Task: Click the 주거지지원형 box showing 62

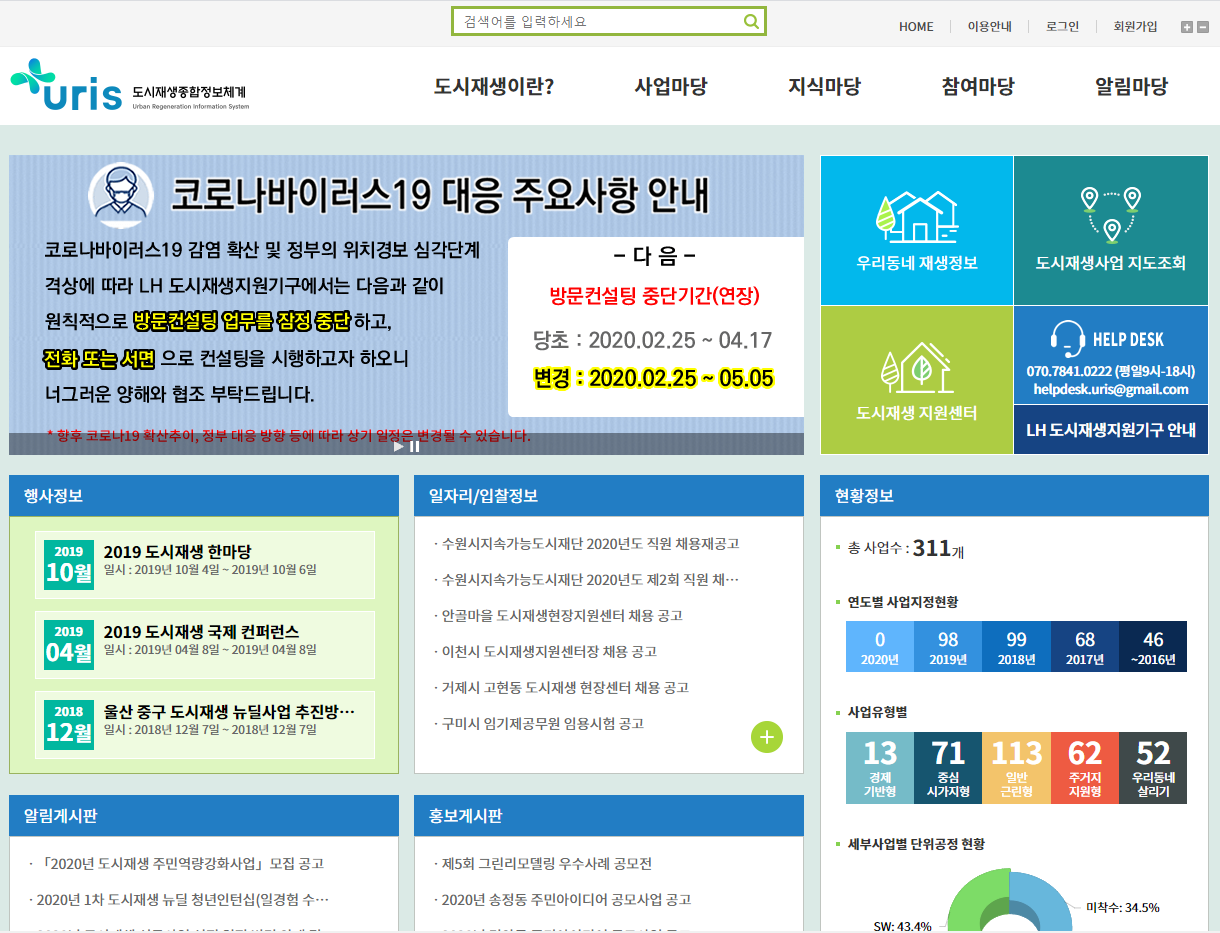Action: pos(1085,768)
